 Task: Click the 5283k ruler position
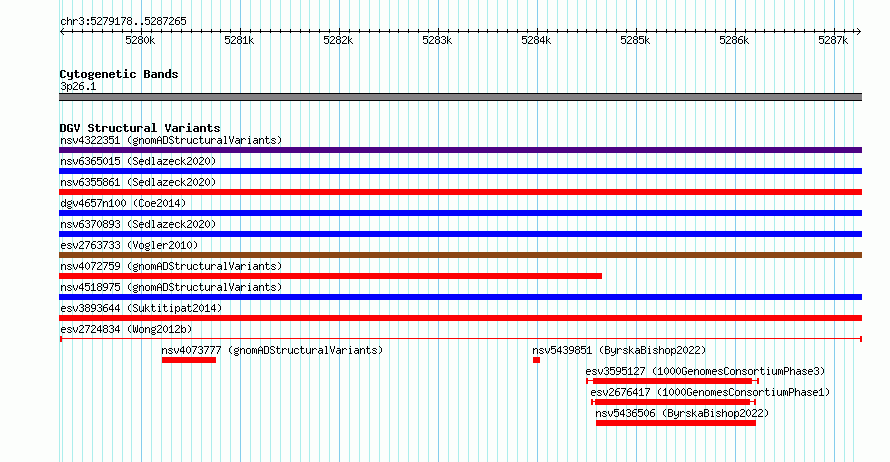point(437,40)
